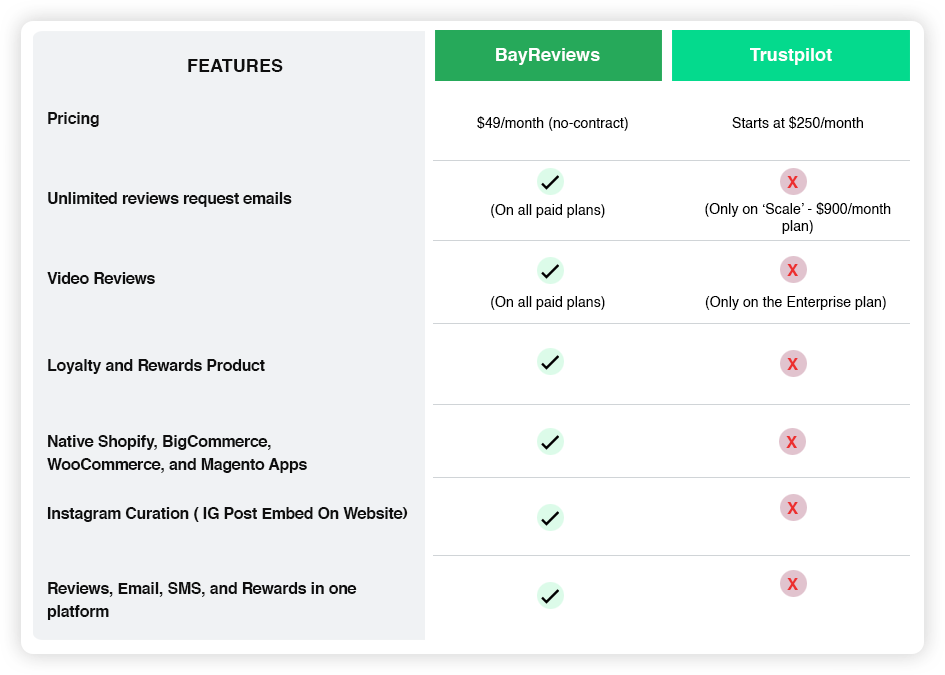Click the FEATURES heading
Viewport: 945px width, 675px height.
(234, 65)
